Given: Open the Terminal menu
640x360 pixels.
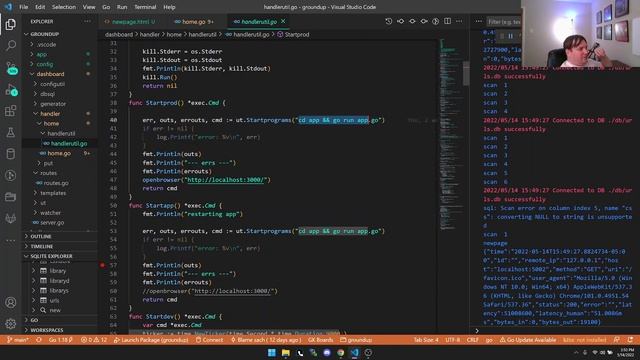Looking at the screenshot, I should coord(145,7).
